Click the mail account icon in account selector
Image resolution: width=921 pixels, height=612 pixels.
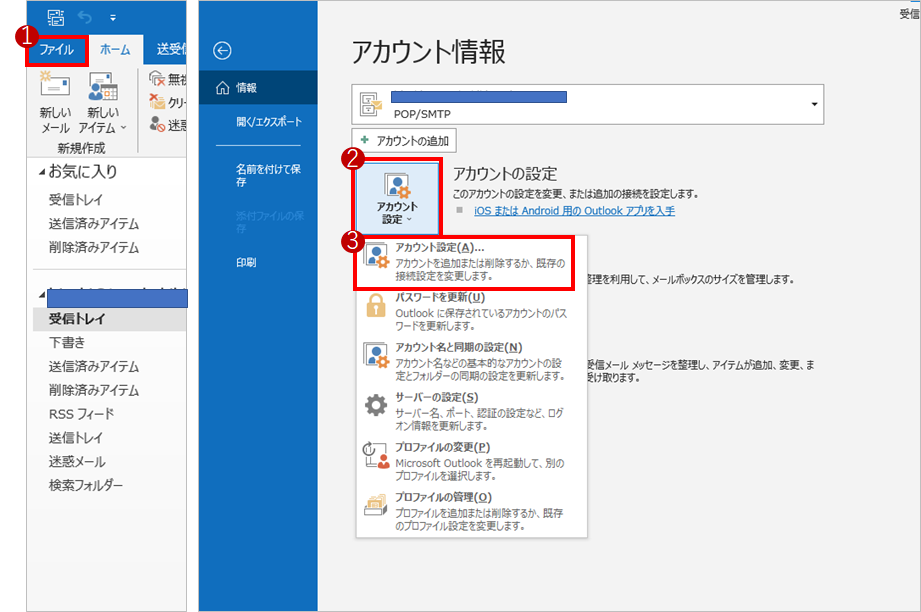(x=371, y=105)
